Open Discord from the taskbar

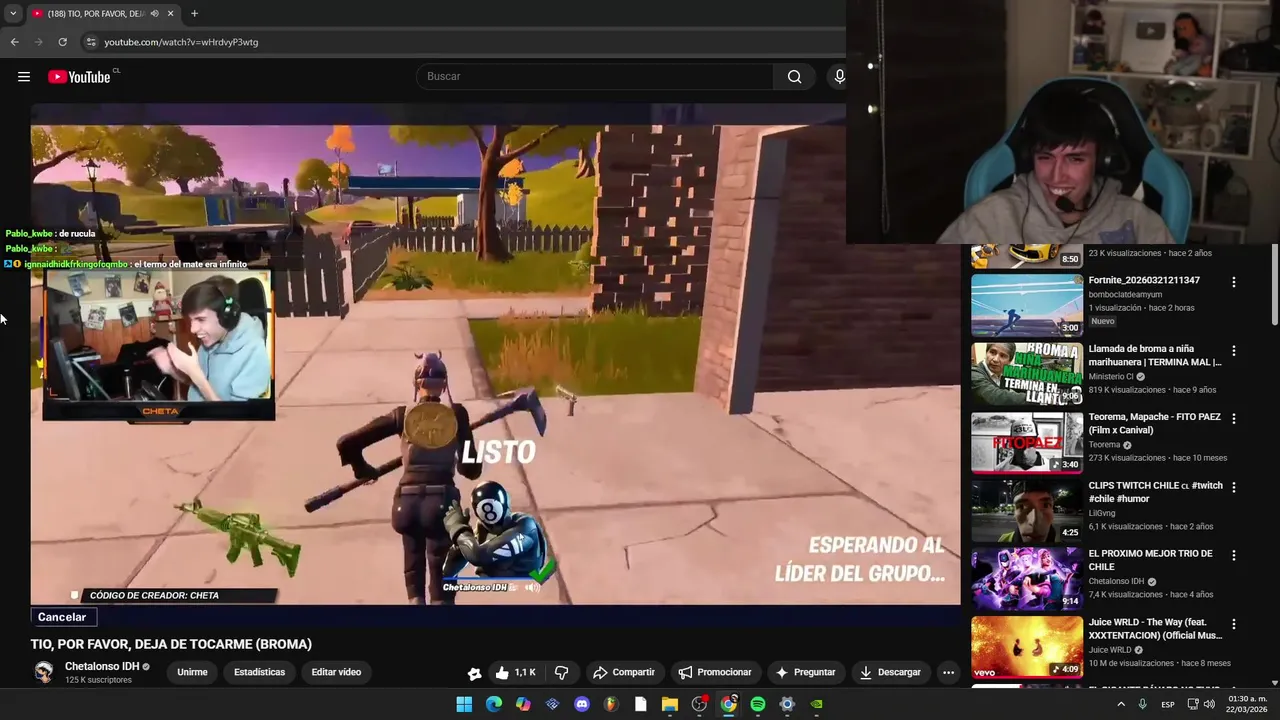582,704
